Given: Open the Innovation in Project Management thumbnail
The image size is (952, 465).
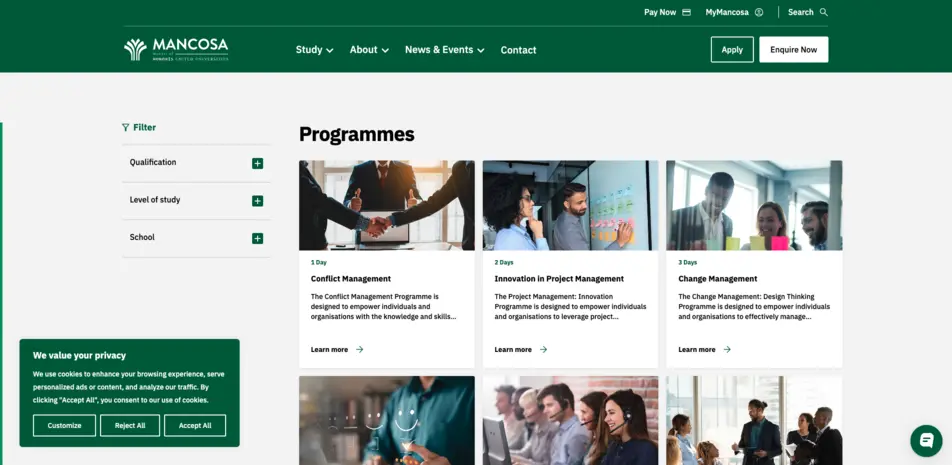Looking at the screenshot, I should click(x=570, y=205).
